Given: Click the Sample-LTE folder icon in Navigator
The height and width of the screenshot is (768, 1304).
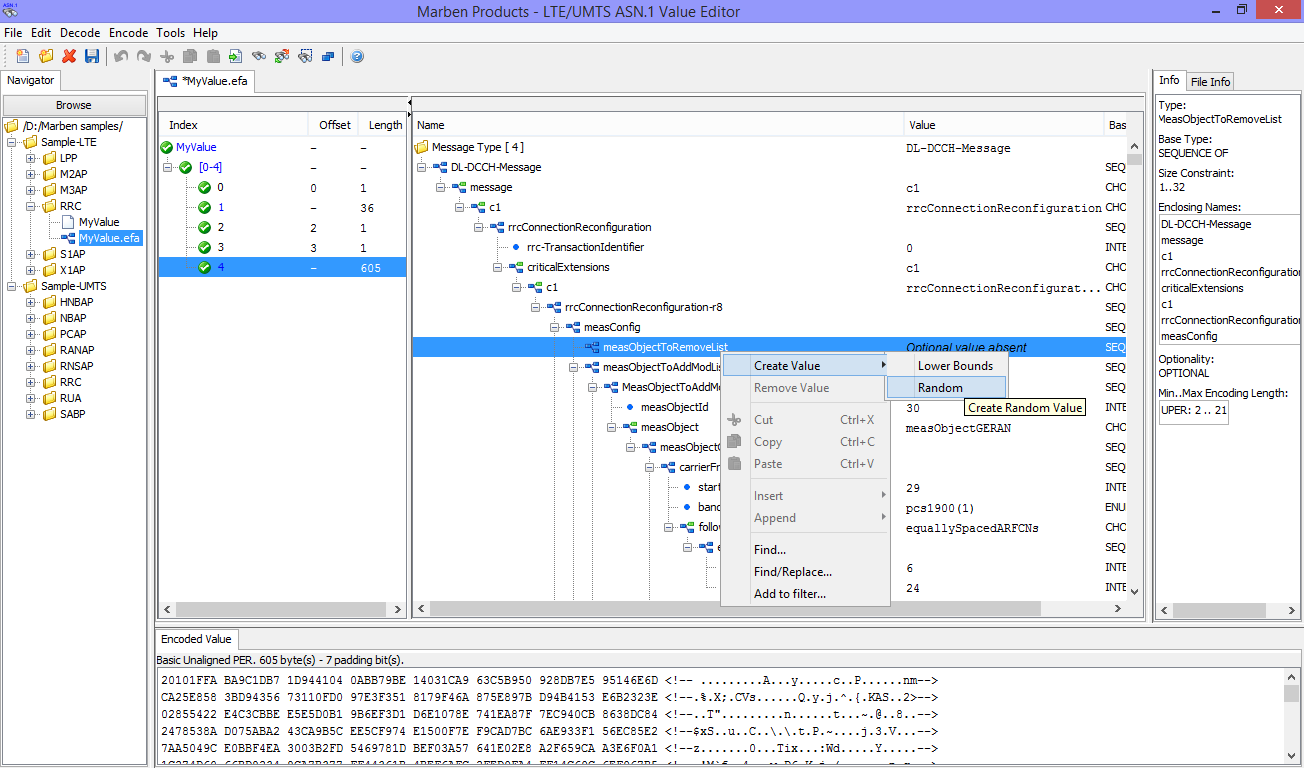Looking at the screenshot, I should [30, 142].
